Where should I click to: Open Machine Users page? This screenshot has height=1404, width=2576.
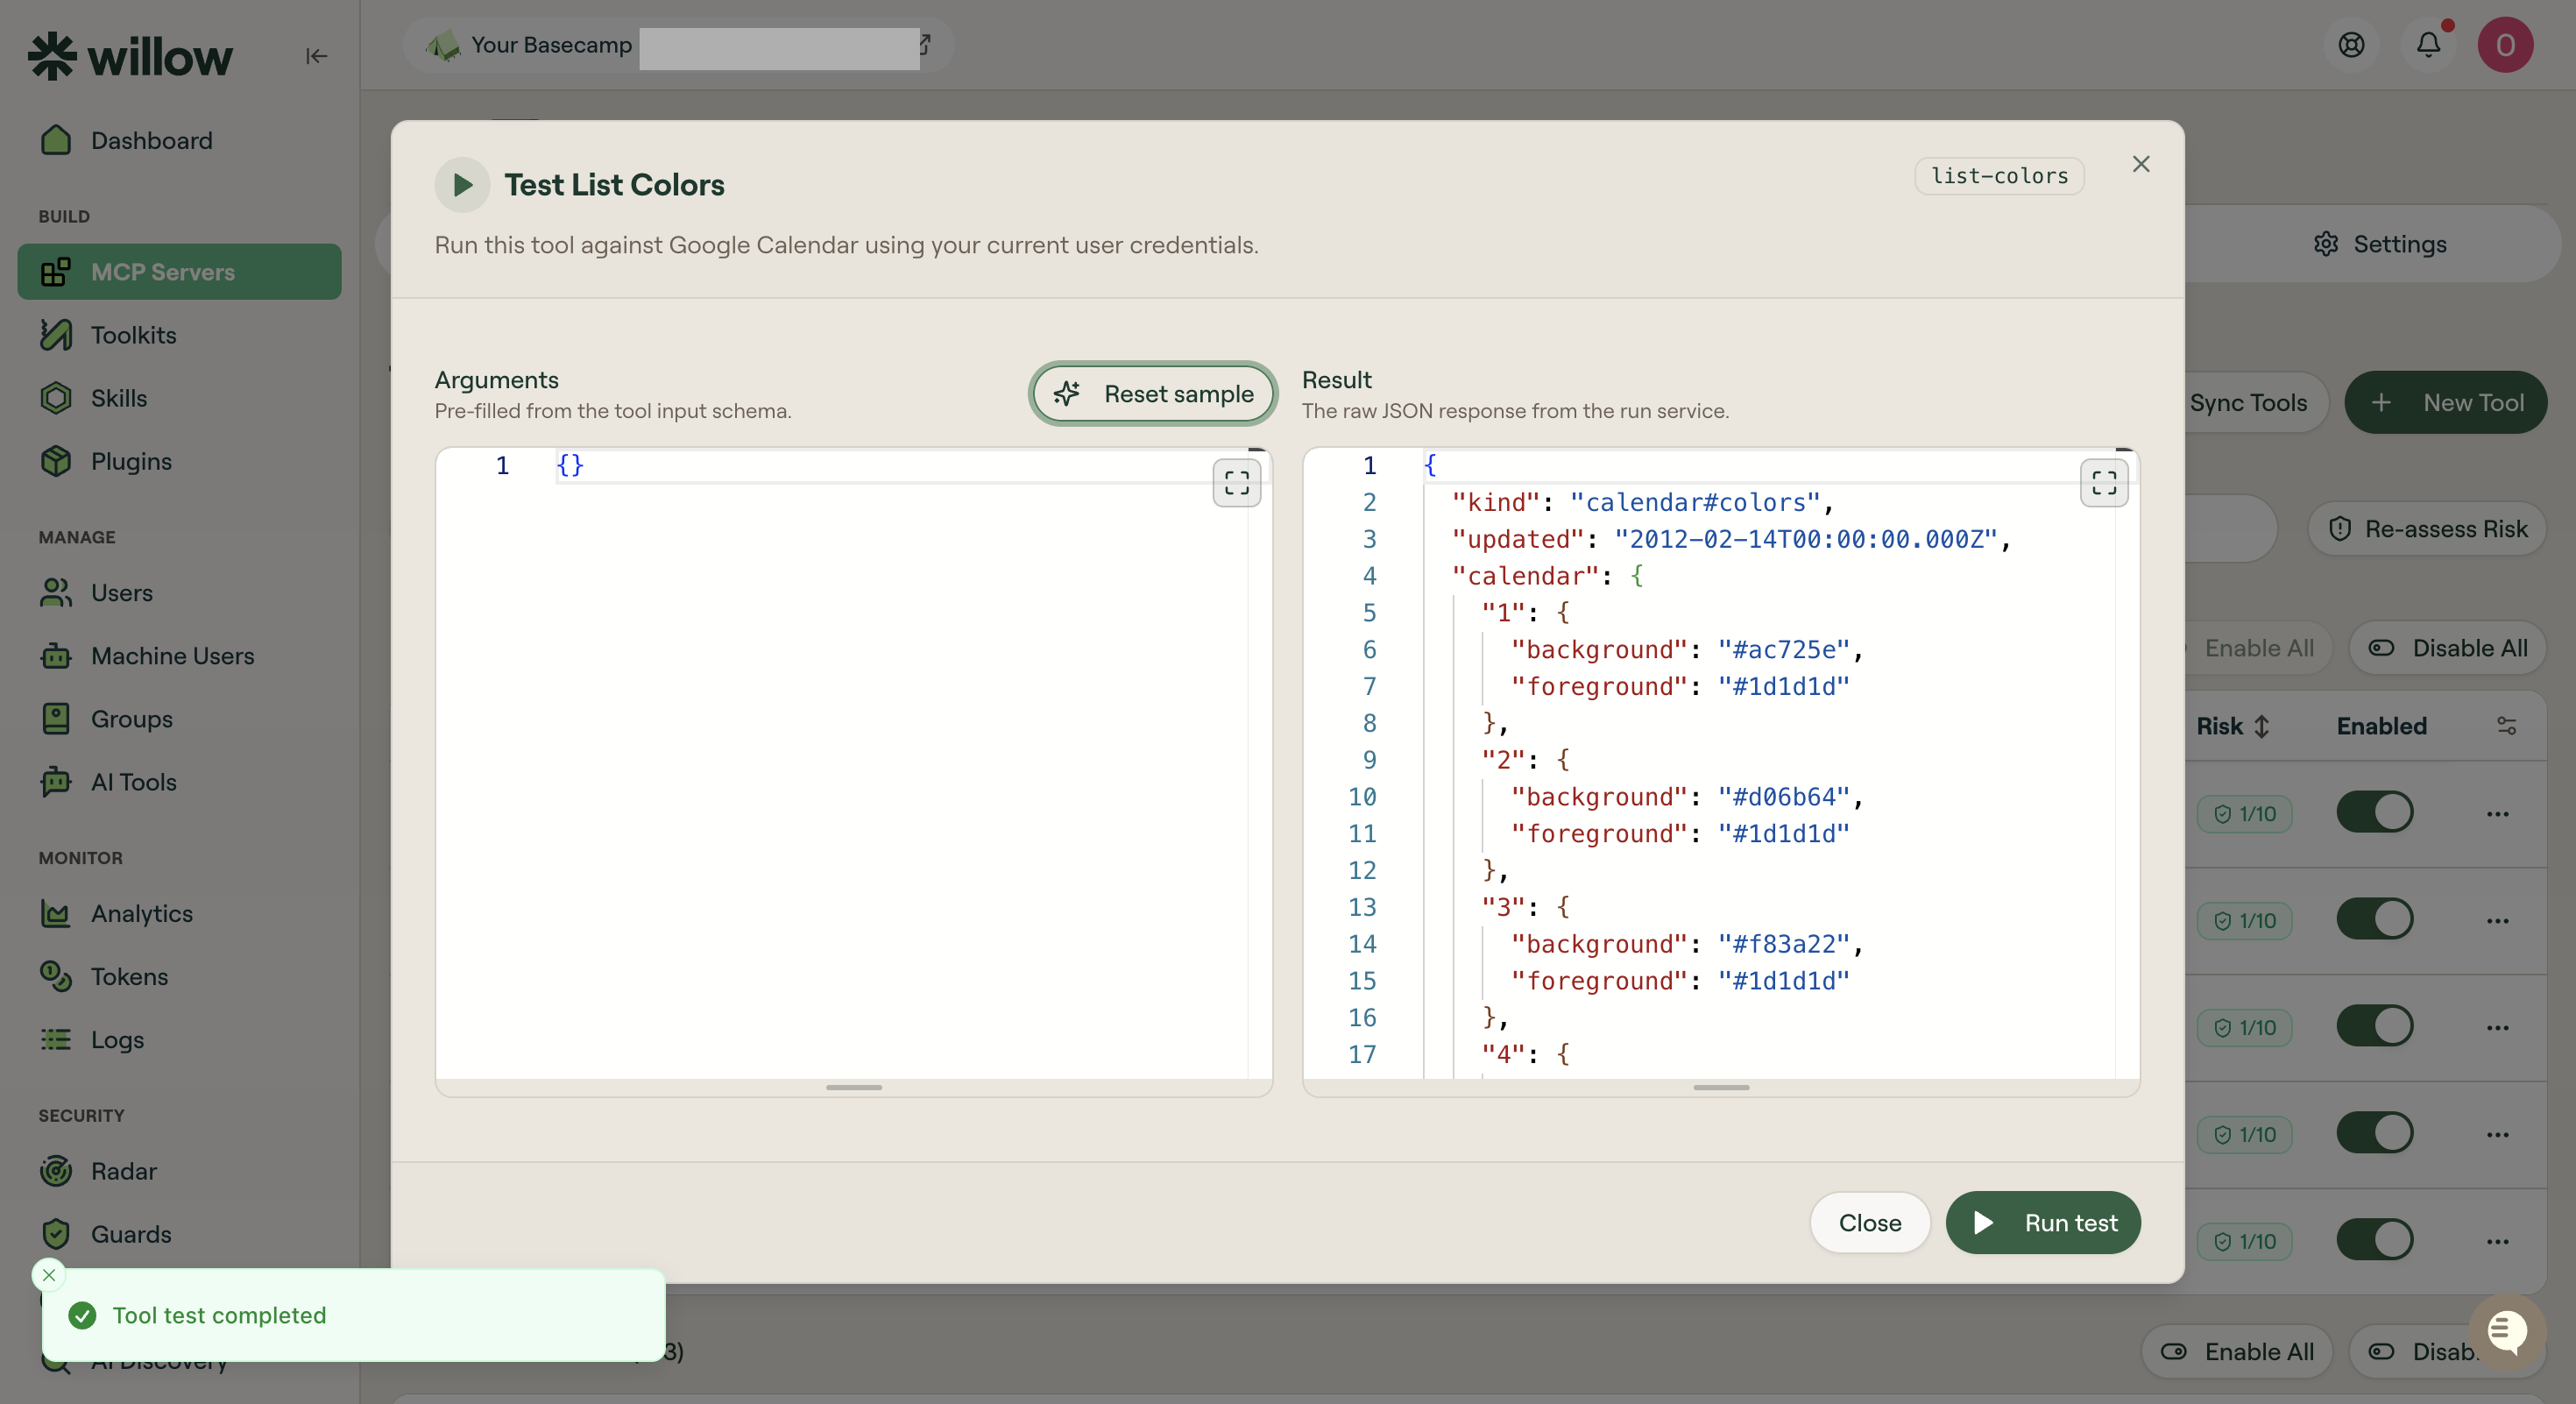[x=180, y=656]
